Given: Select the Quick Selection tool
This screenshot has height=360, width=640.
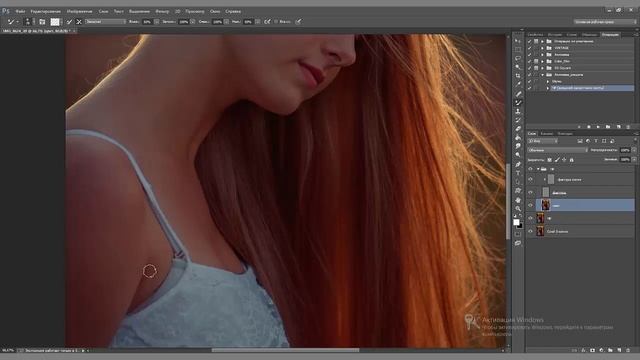Looking at the screenshot, I should pyautogui.click(x=518, y=67).
